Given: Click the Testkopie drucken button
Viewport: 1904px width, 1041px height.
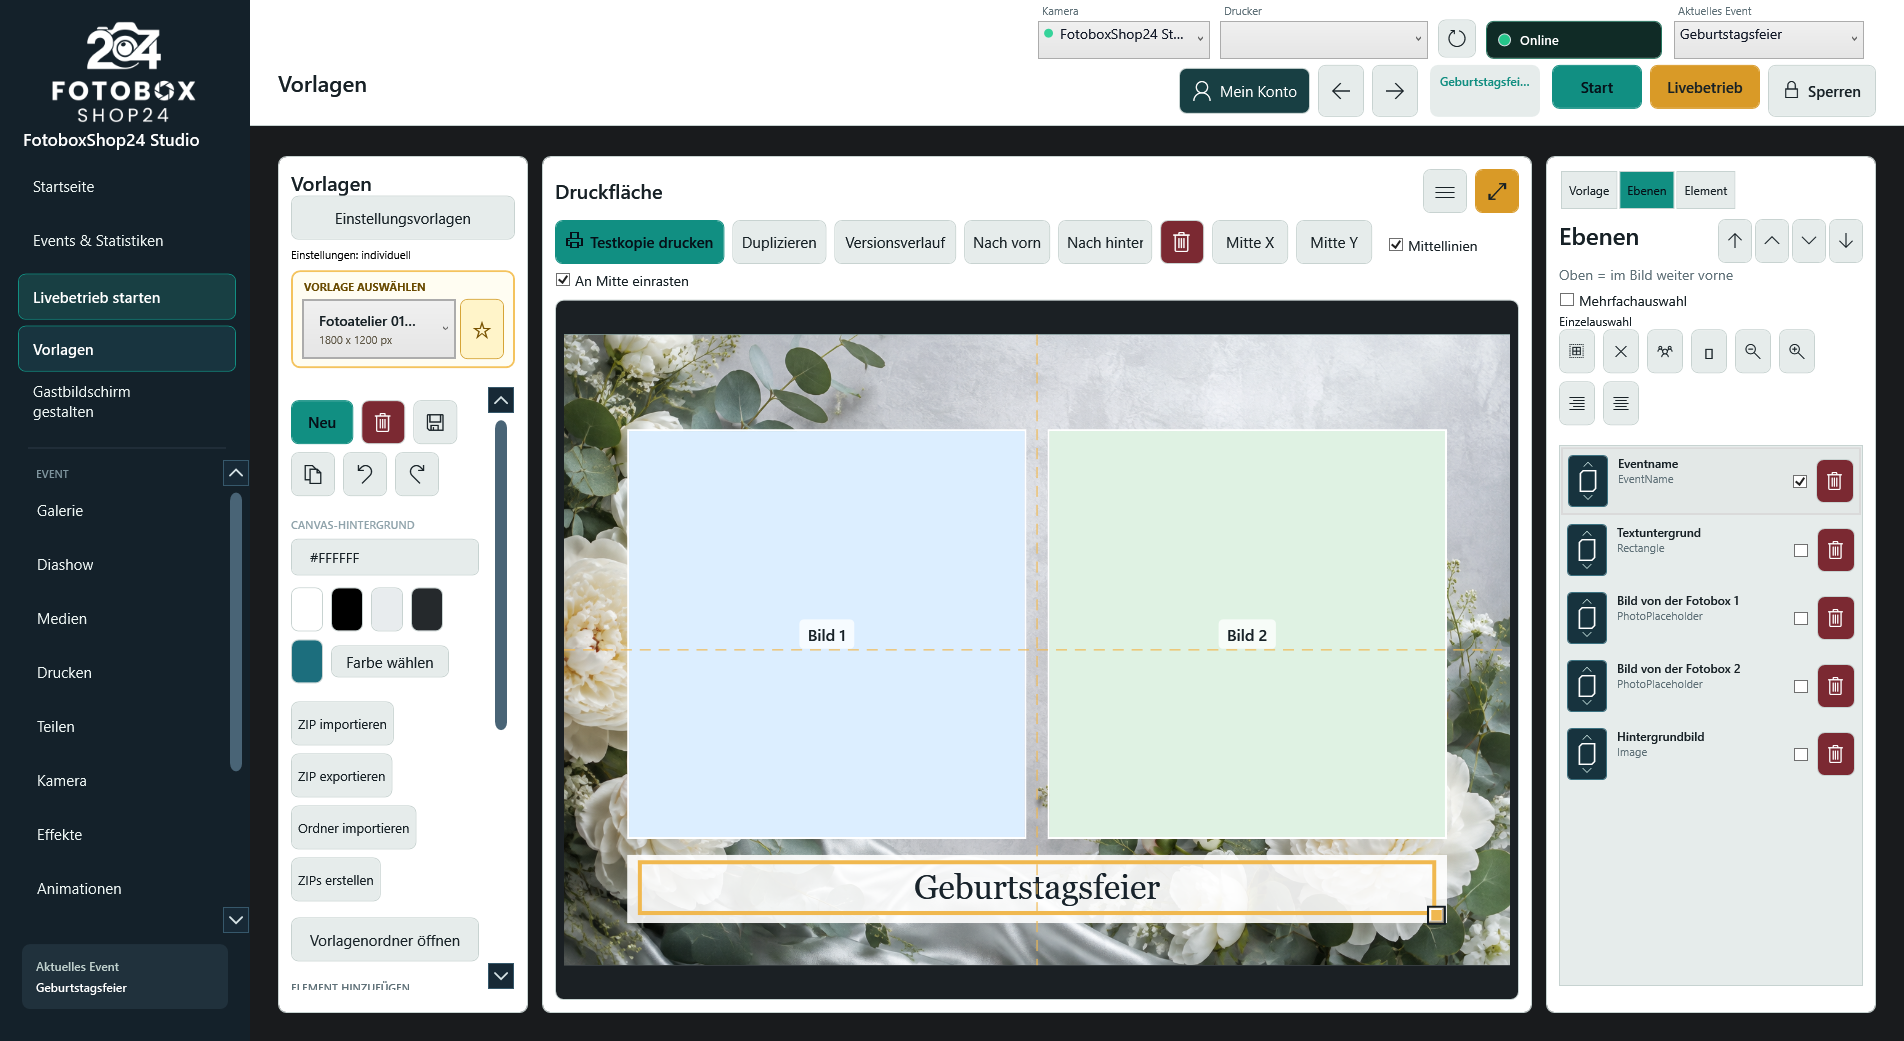Looking at the screenshot, I should point(640,242).
